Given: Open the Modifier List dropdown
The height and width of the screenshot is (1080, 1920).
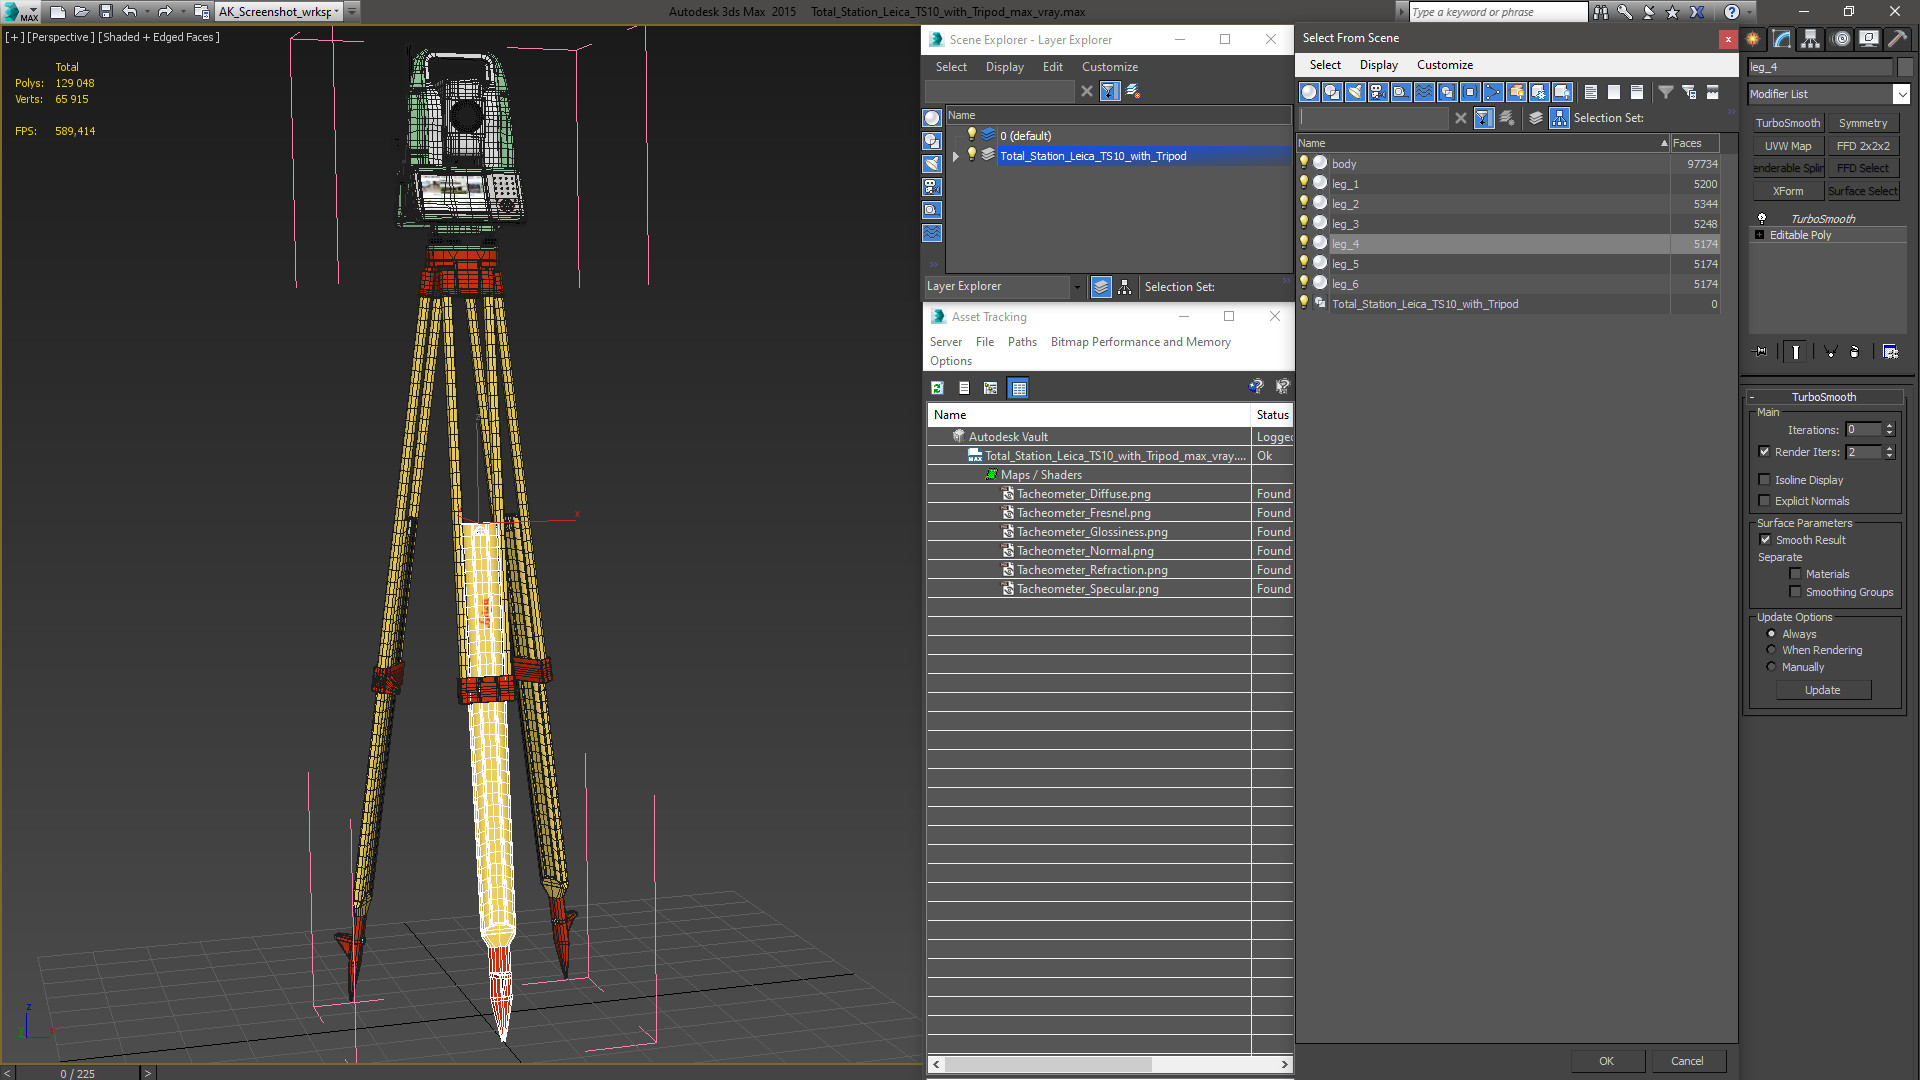Looking at the screenshot, I should (x=1901, y=94).
